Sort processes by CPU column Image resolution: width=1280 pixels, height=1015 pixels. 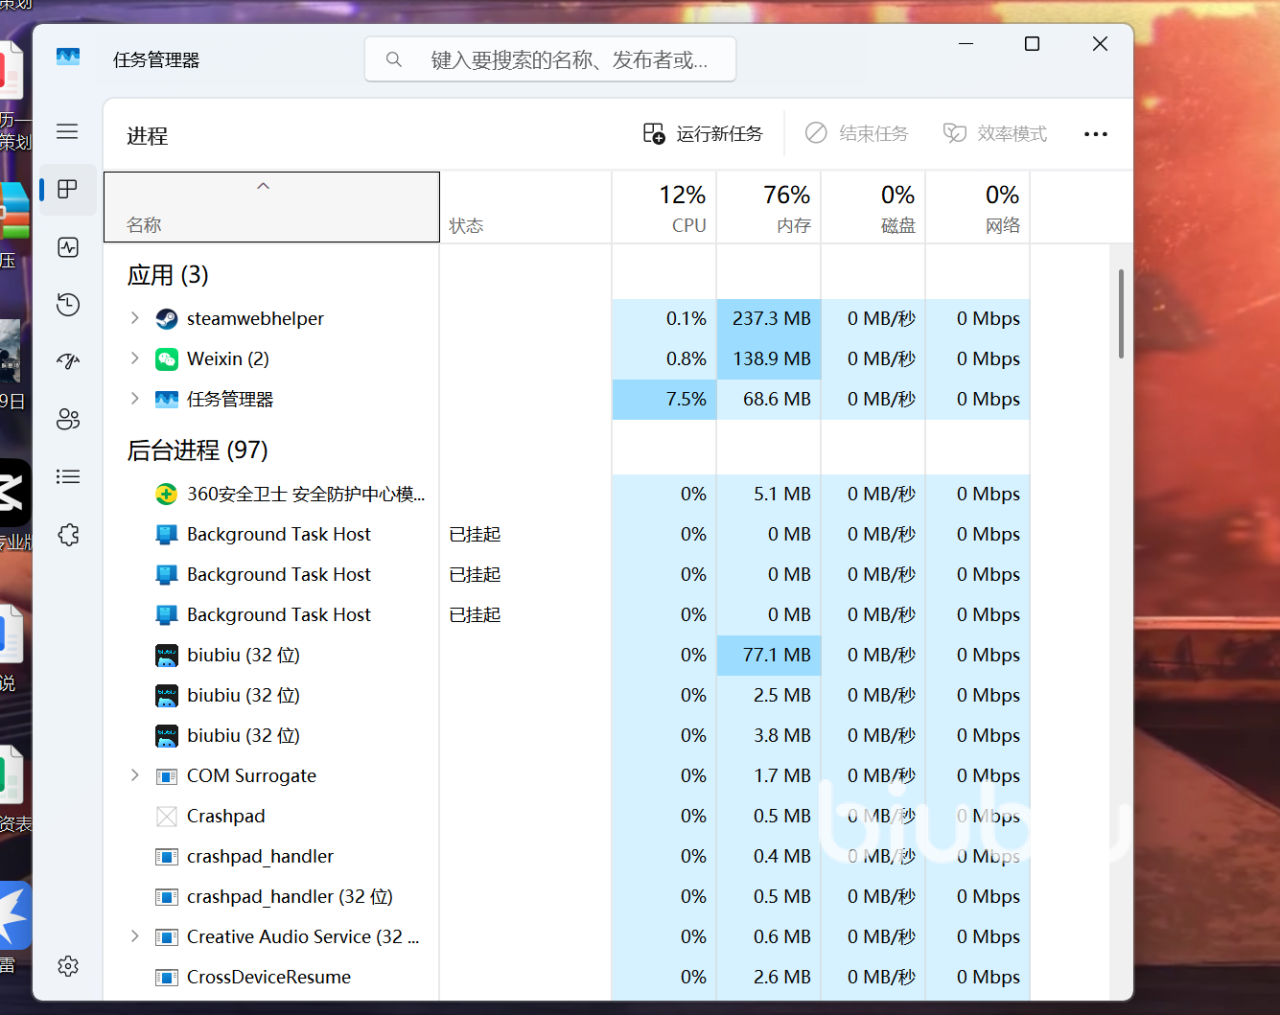pyautogui.click(x=664, y=208)
